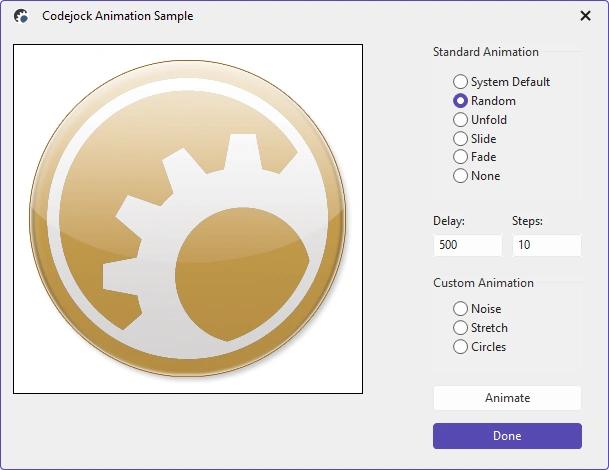This screenshot has width=609, height=470.
Task: Click the golden gear logo image
Action: (188, 219)
